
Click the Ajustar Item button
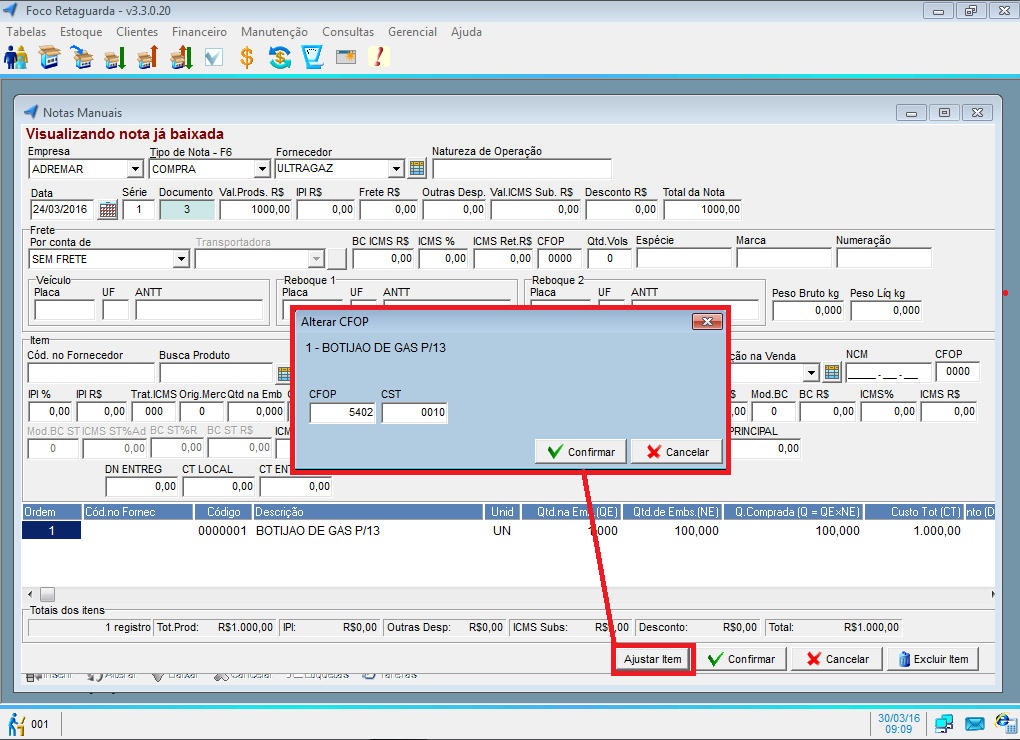pos(652,659)
